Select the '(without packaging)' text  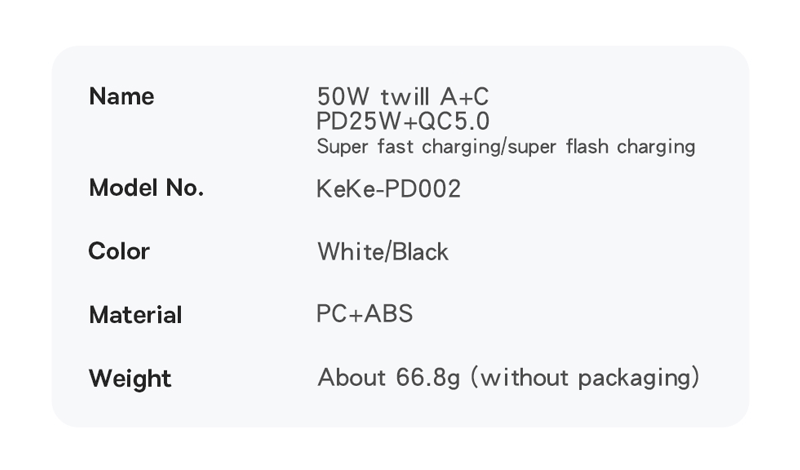[585, 378]
